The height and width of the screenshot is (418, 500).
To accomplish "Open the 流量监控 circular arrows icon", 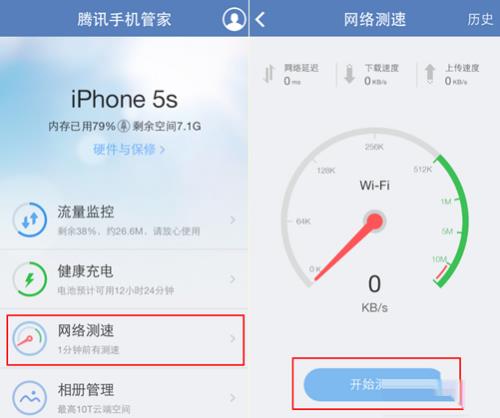I will point(30,220).
